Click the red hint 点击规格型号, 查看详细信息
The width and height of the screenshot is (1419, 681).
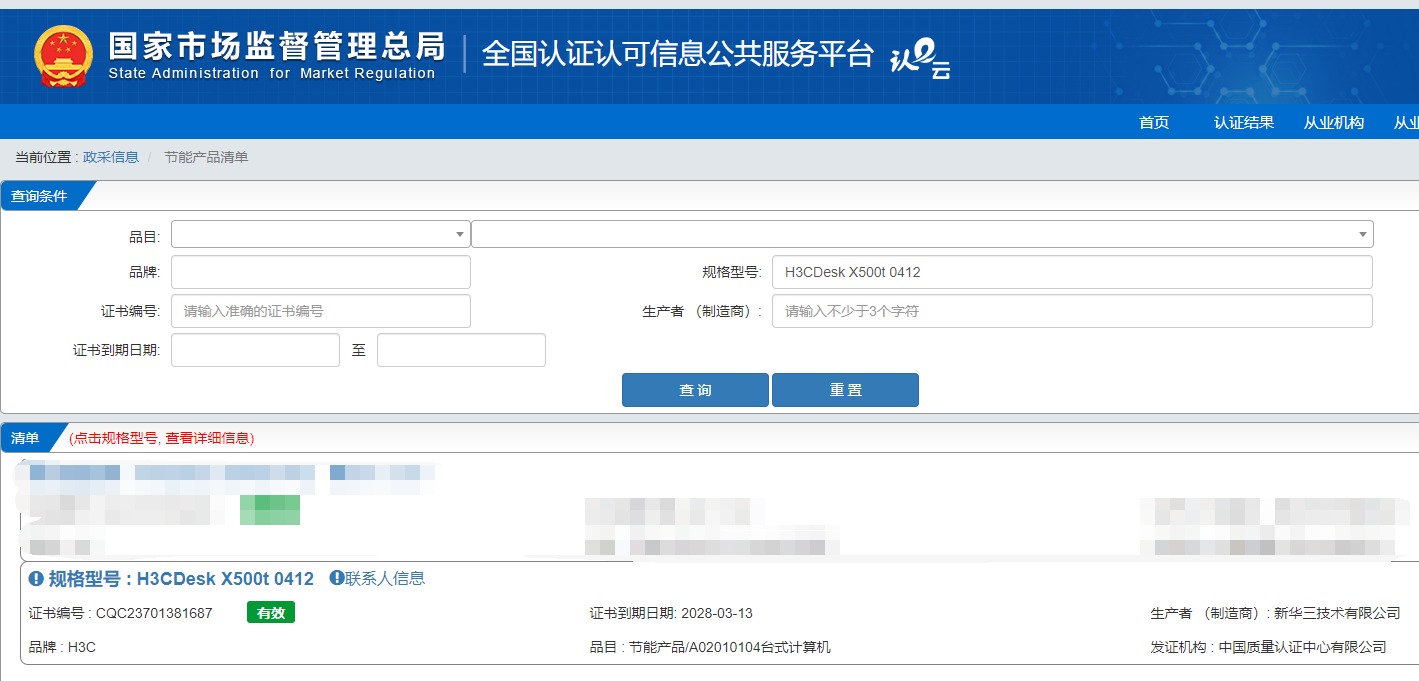[162, 438]
